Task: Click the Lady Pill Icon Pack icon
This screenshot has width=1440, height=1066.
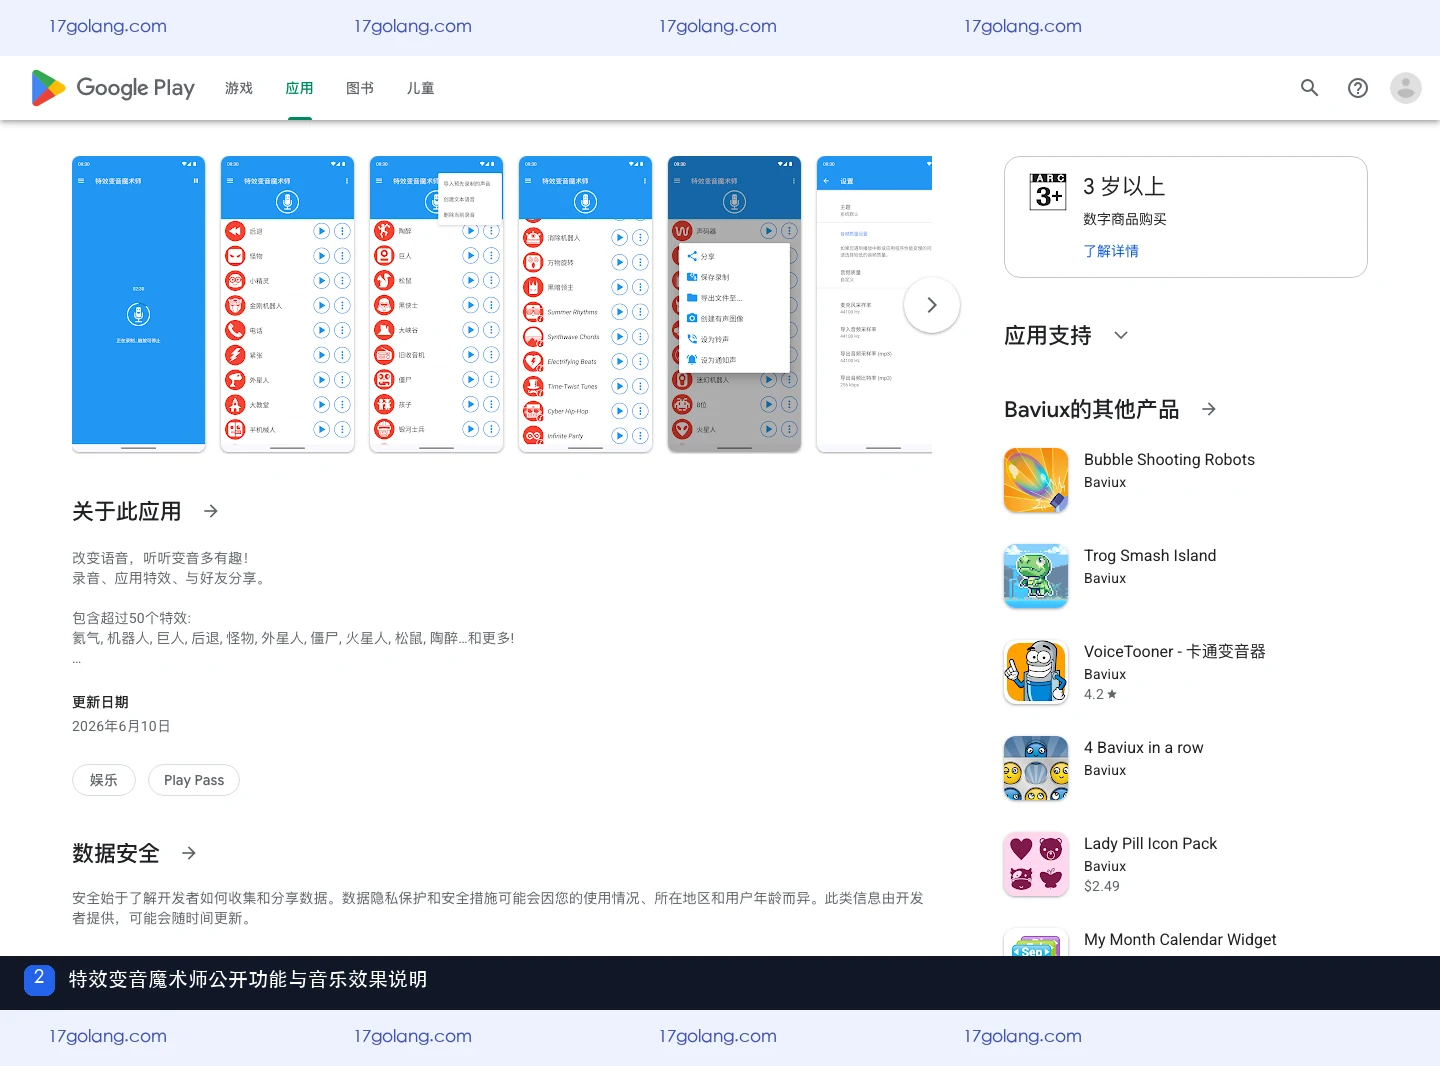Action: point(1036,864)
